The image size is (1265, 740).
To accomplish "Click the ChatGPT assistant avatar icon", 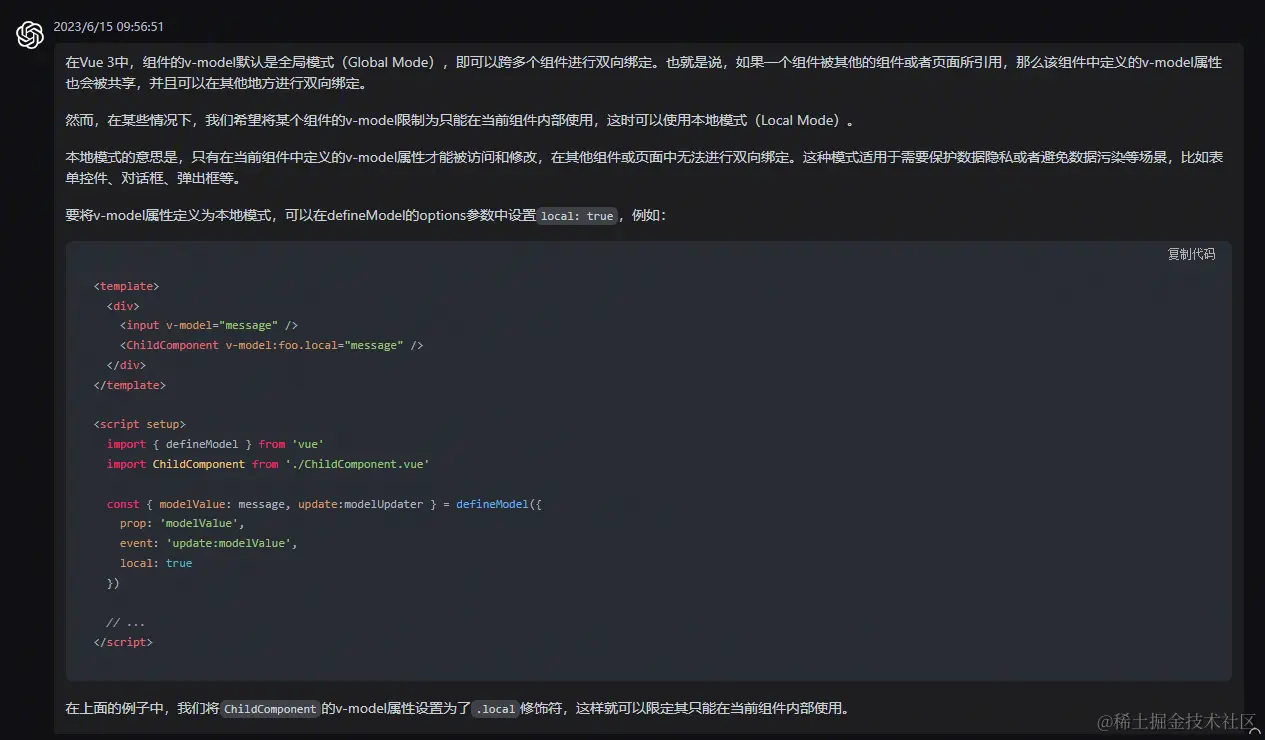I will [x=29, y=34].
